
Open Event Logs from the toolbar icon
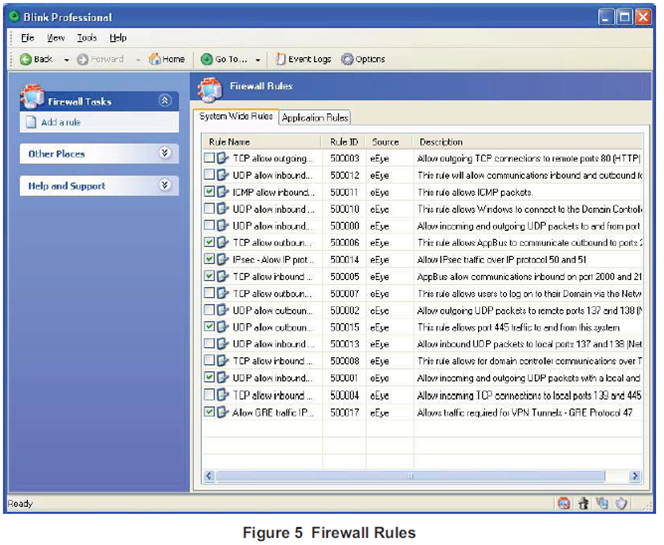click(x=280, y=59)
